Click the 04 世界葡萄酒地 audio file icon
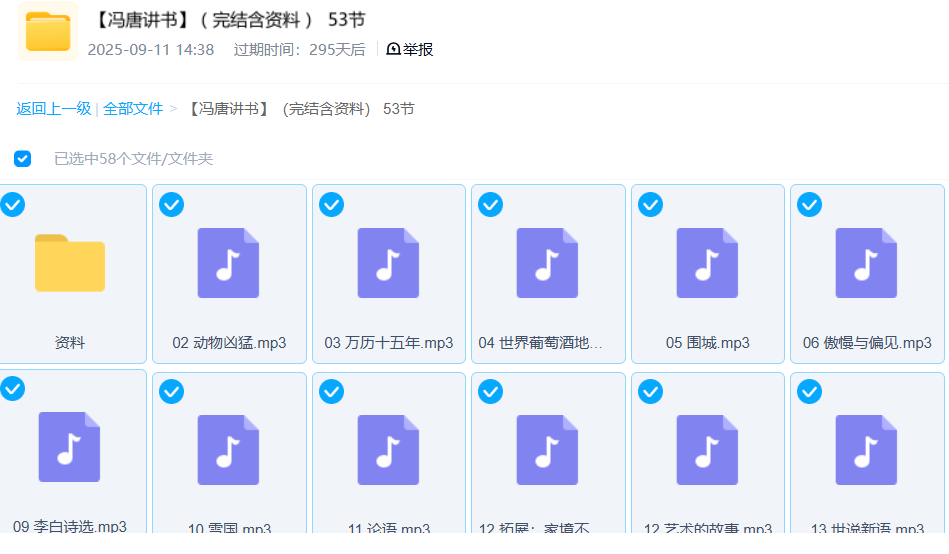This screenshot has height=554, width=949. (547, 263)
